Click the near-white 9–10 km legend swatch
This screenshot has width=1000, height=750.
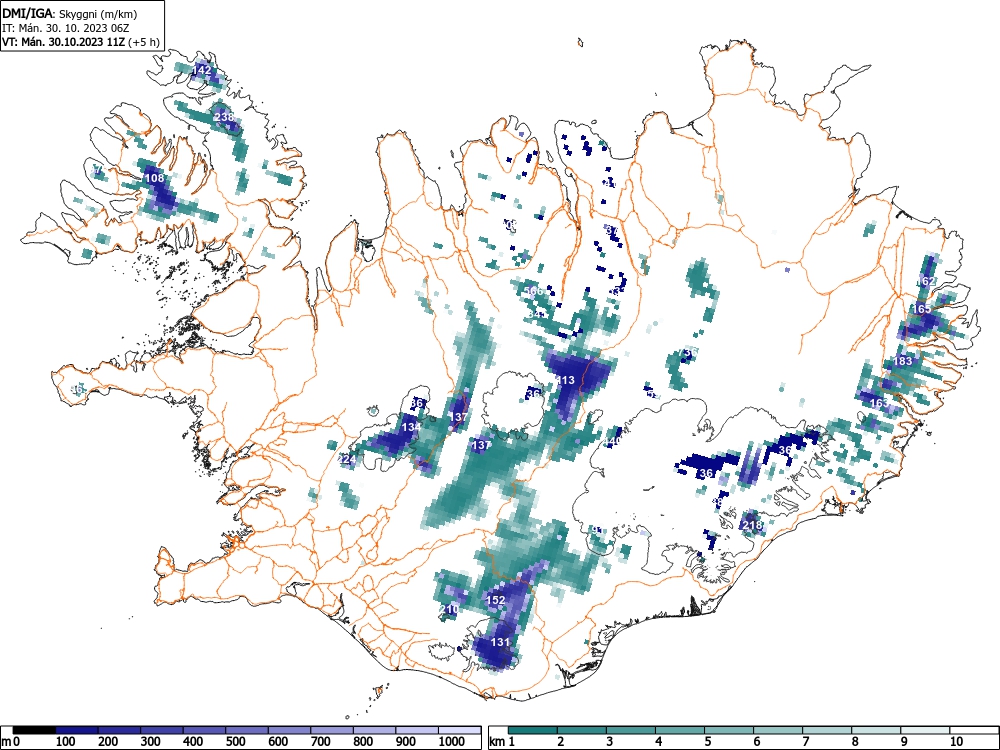(x=925, y=730)
